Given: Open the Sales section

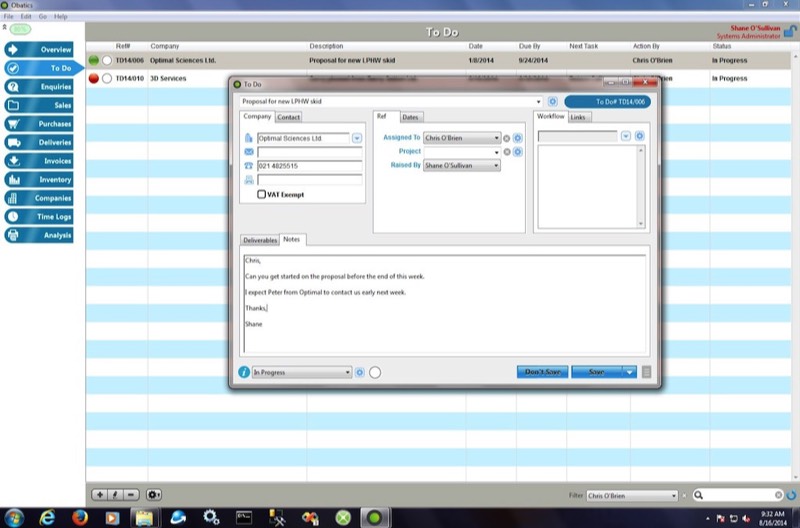Looking at the screenshot, I should [39, 105].
